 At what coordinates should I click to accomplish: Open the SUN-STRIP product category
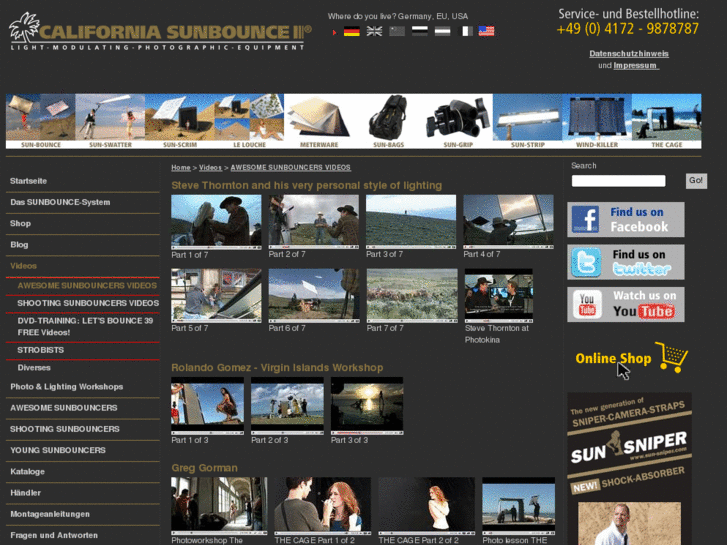tap(527, 121)
